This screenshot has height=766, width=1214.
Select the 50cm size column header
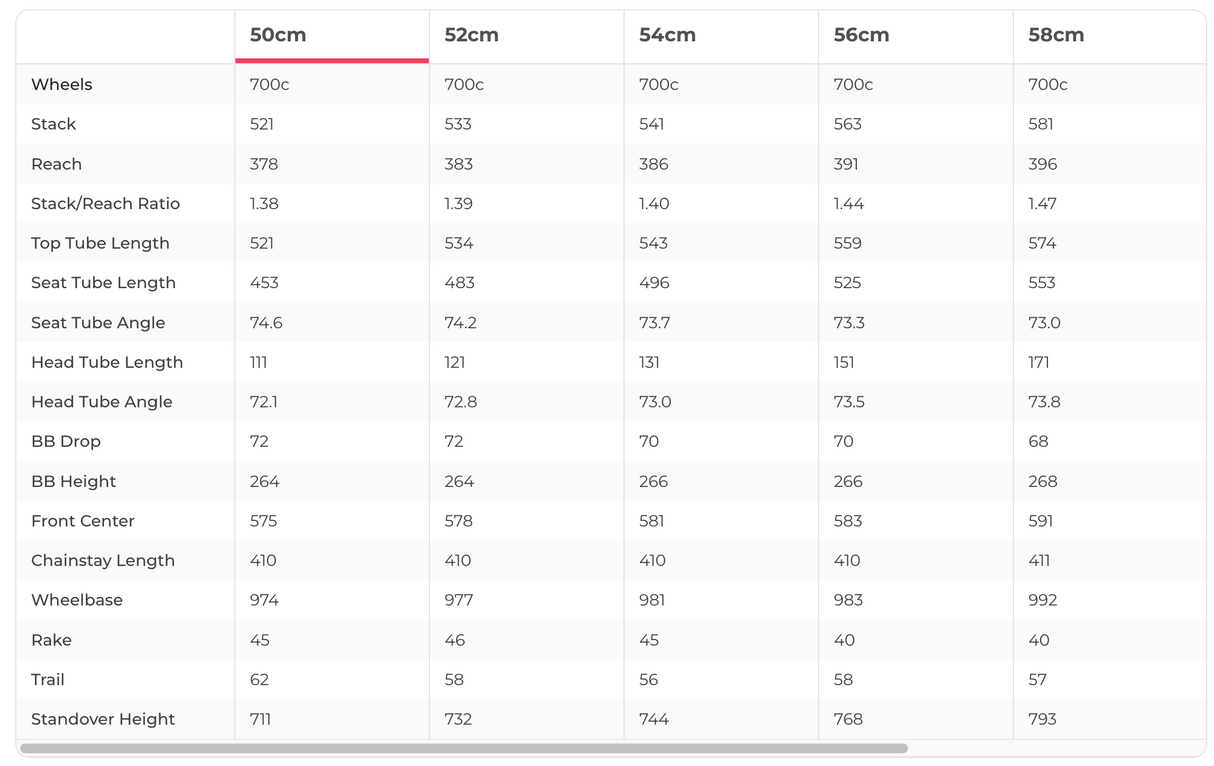(278, 35)
